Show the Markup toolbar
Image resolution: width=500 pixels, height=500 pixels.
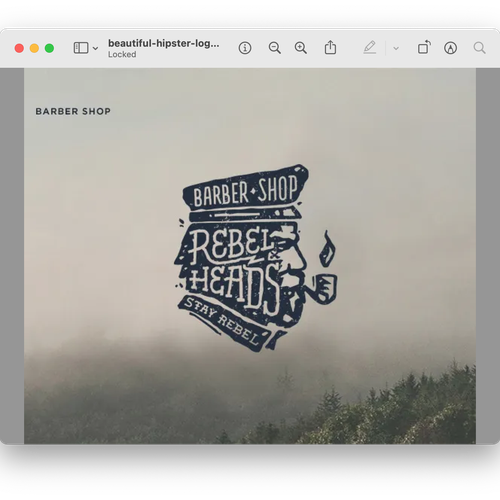coord(450,48)
